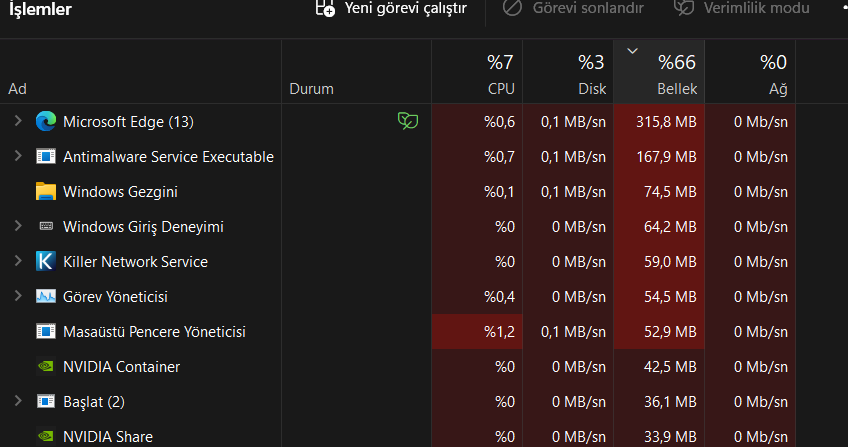This screenshot has height=447, width=848.
Task: Click the NVIDIA Container icon
Action: (46, 367)
